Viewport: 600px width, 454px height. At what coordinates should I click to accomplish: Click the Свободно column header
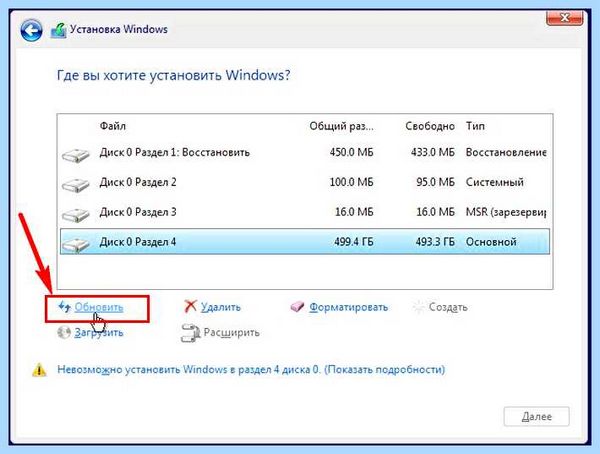[430, 126]
